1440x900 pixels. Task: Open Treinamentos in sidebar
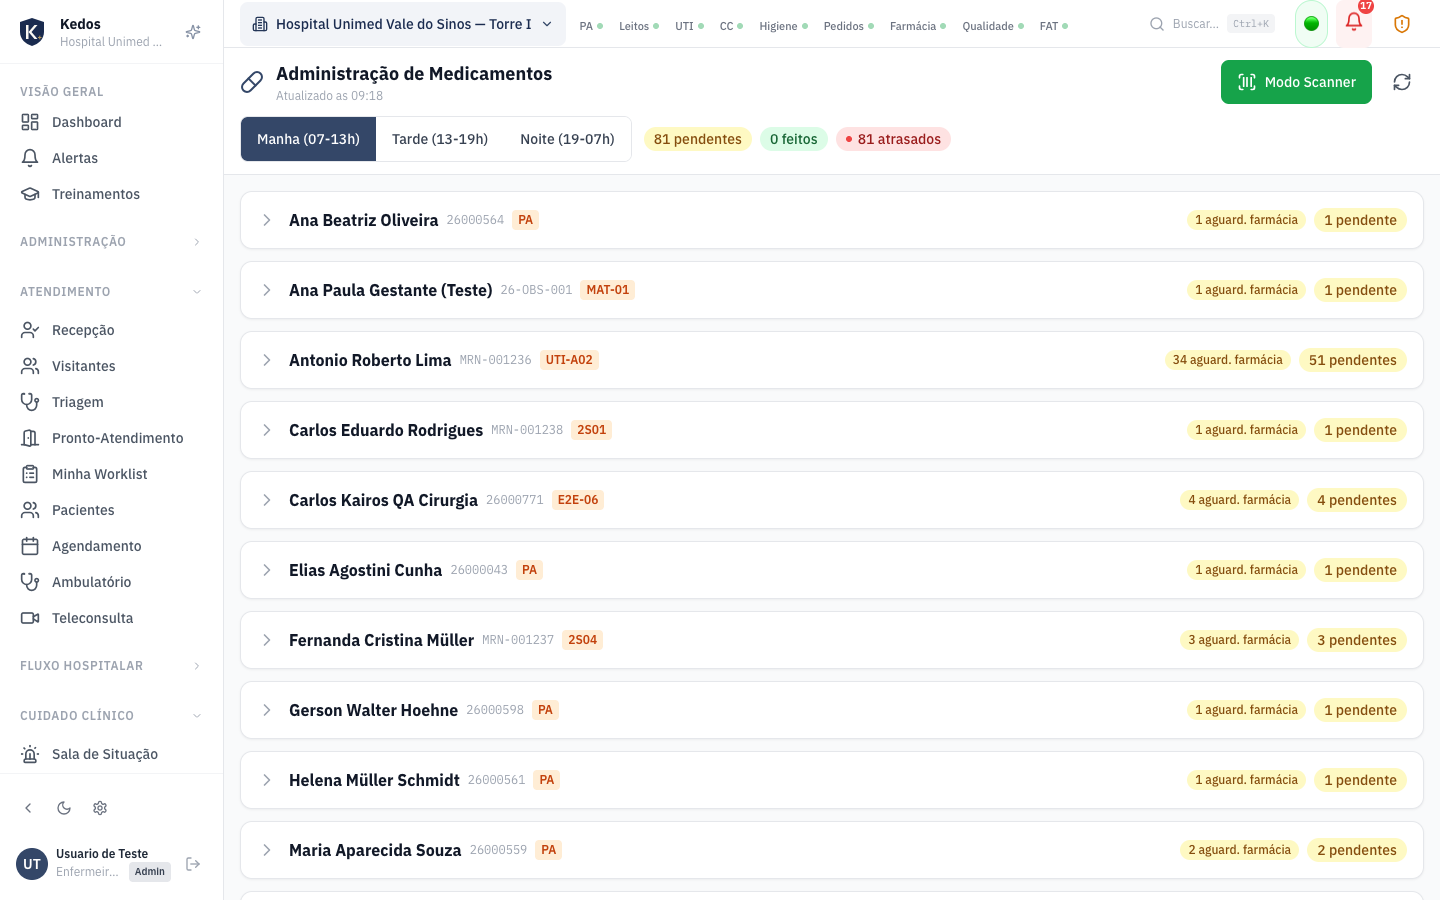point(111,194)
